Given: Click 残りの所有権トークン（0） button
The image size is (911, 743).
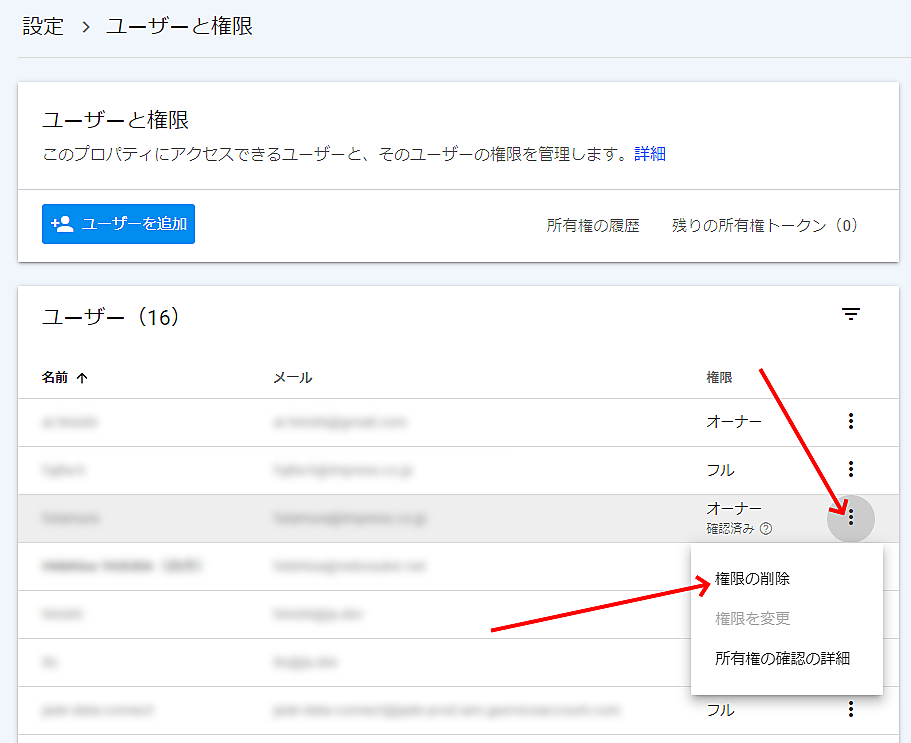Looking at the screenshot, I should (765, 225).
